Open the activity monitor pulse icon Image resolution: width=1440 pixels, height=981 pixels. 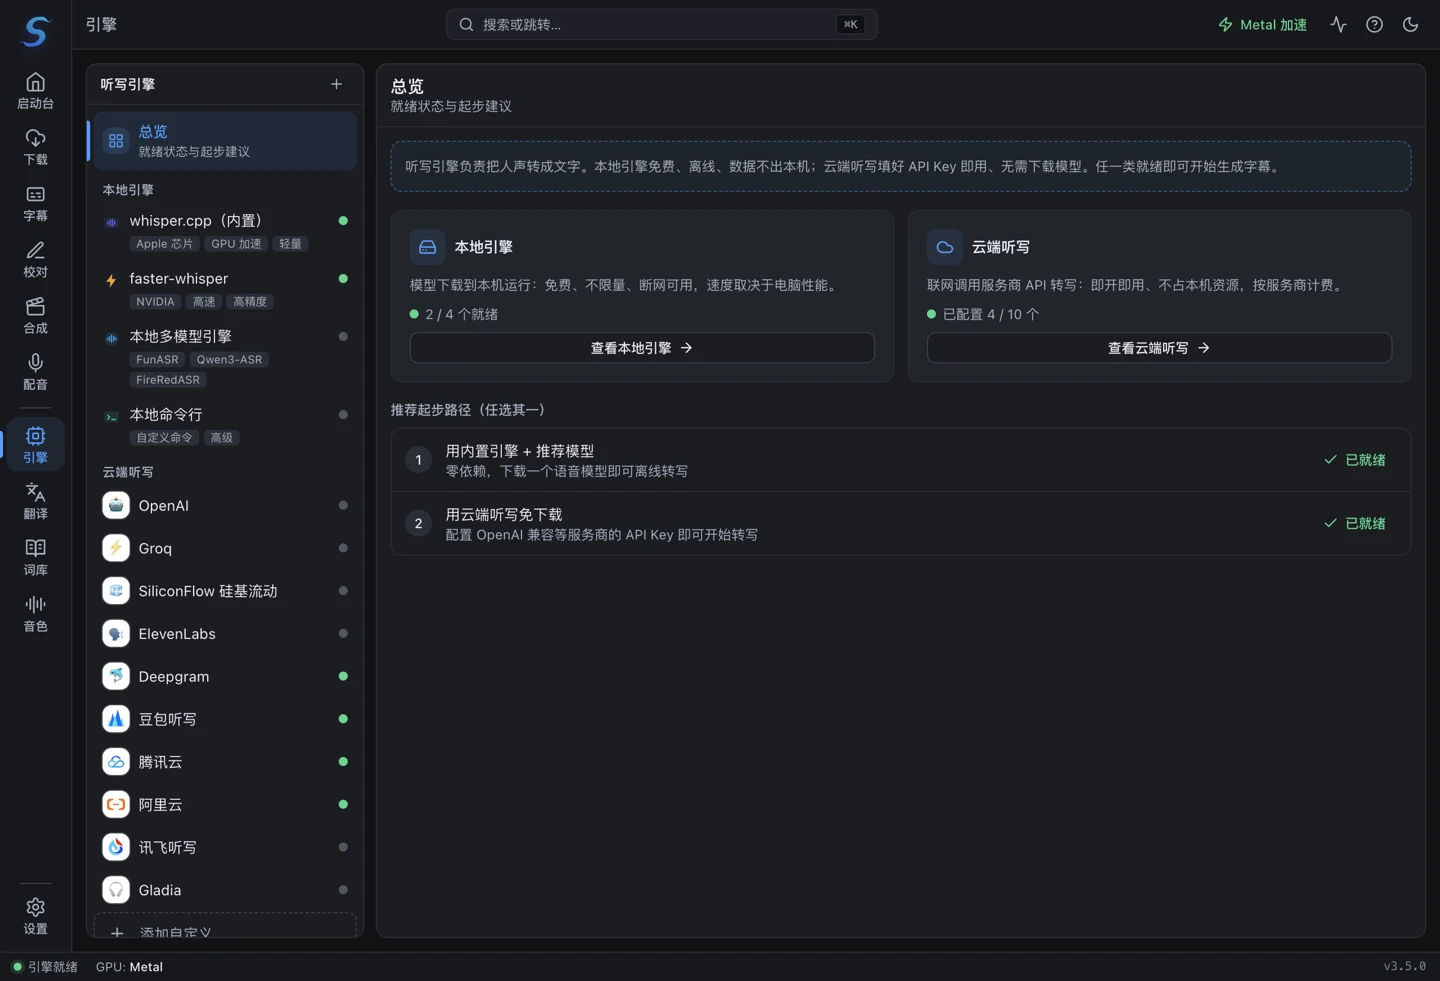click(1338, 24)
